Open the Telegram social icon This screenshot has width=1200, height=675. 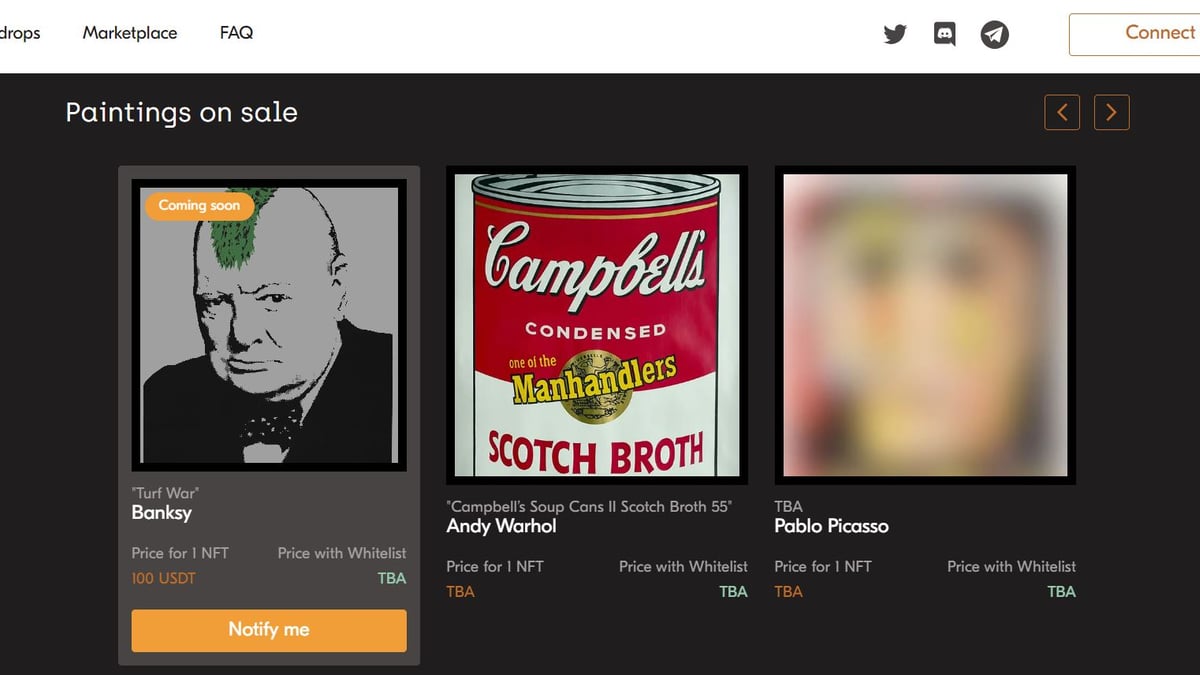pyautogui.click(x=994, y=35)
